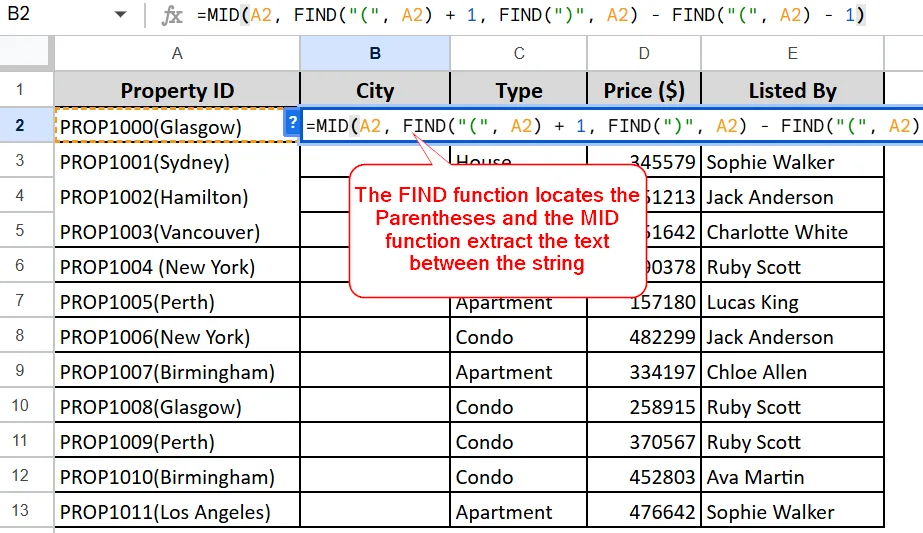The width and height of the screenshot is (923, 533).
Task: Click the in-cell MID formula in B2
Action: [612, 125]
